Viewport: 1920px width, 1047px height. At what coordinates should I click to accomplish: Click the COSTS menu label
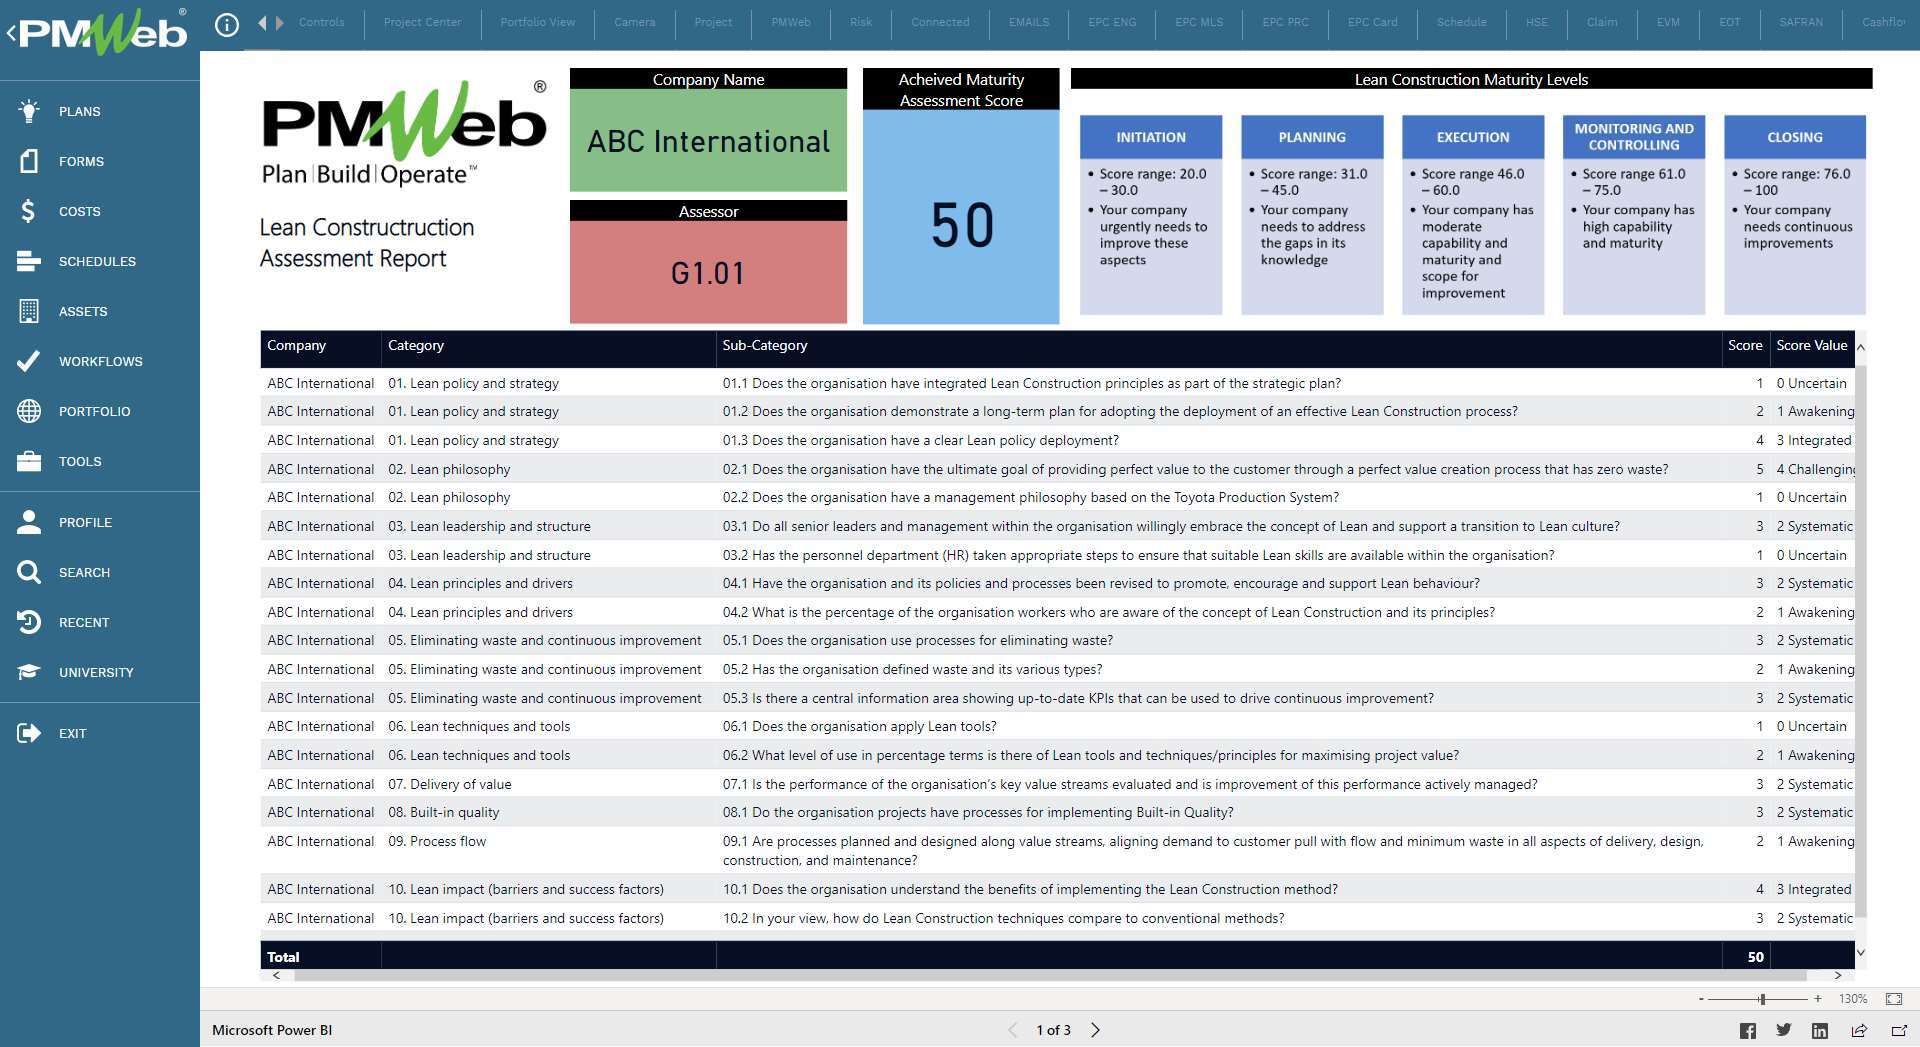pyautogui.click(x=80, y=211)
